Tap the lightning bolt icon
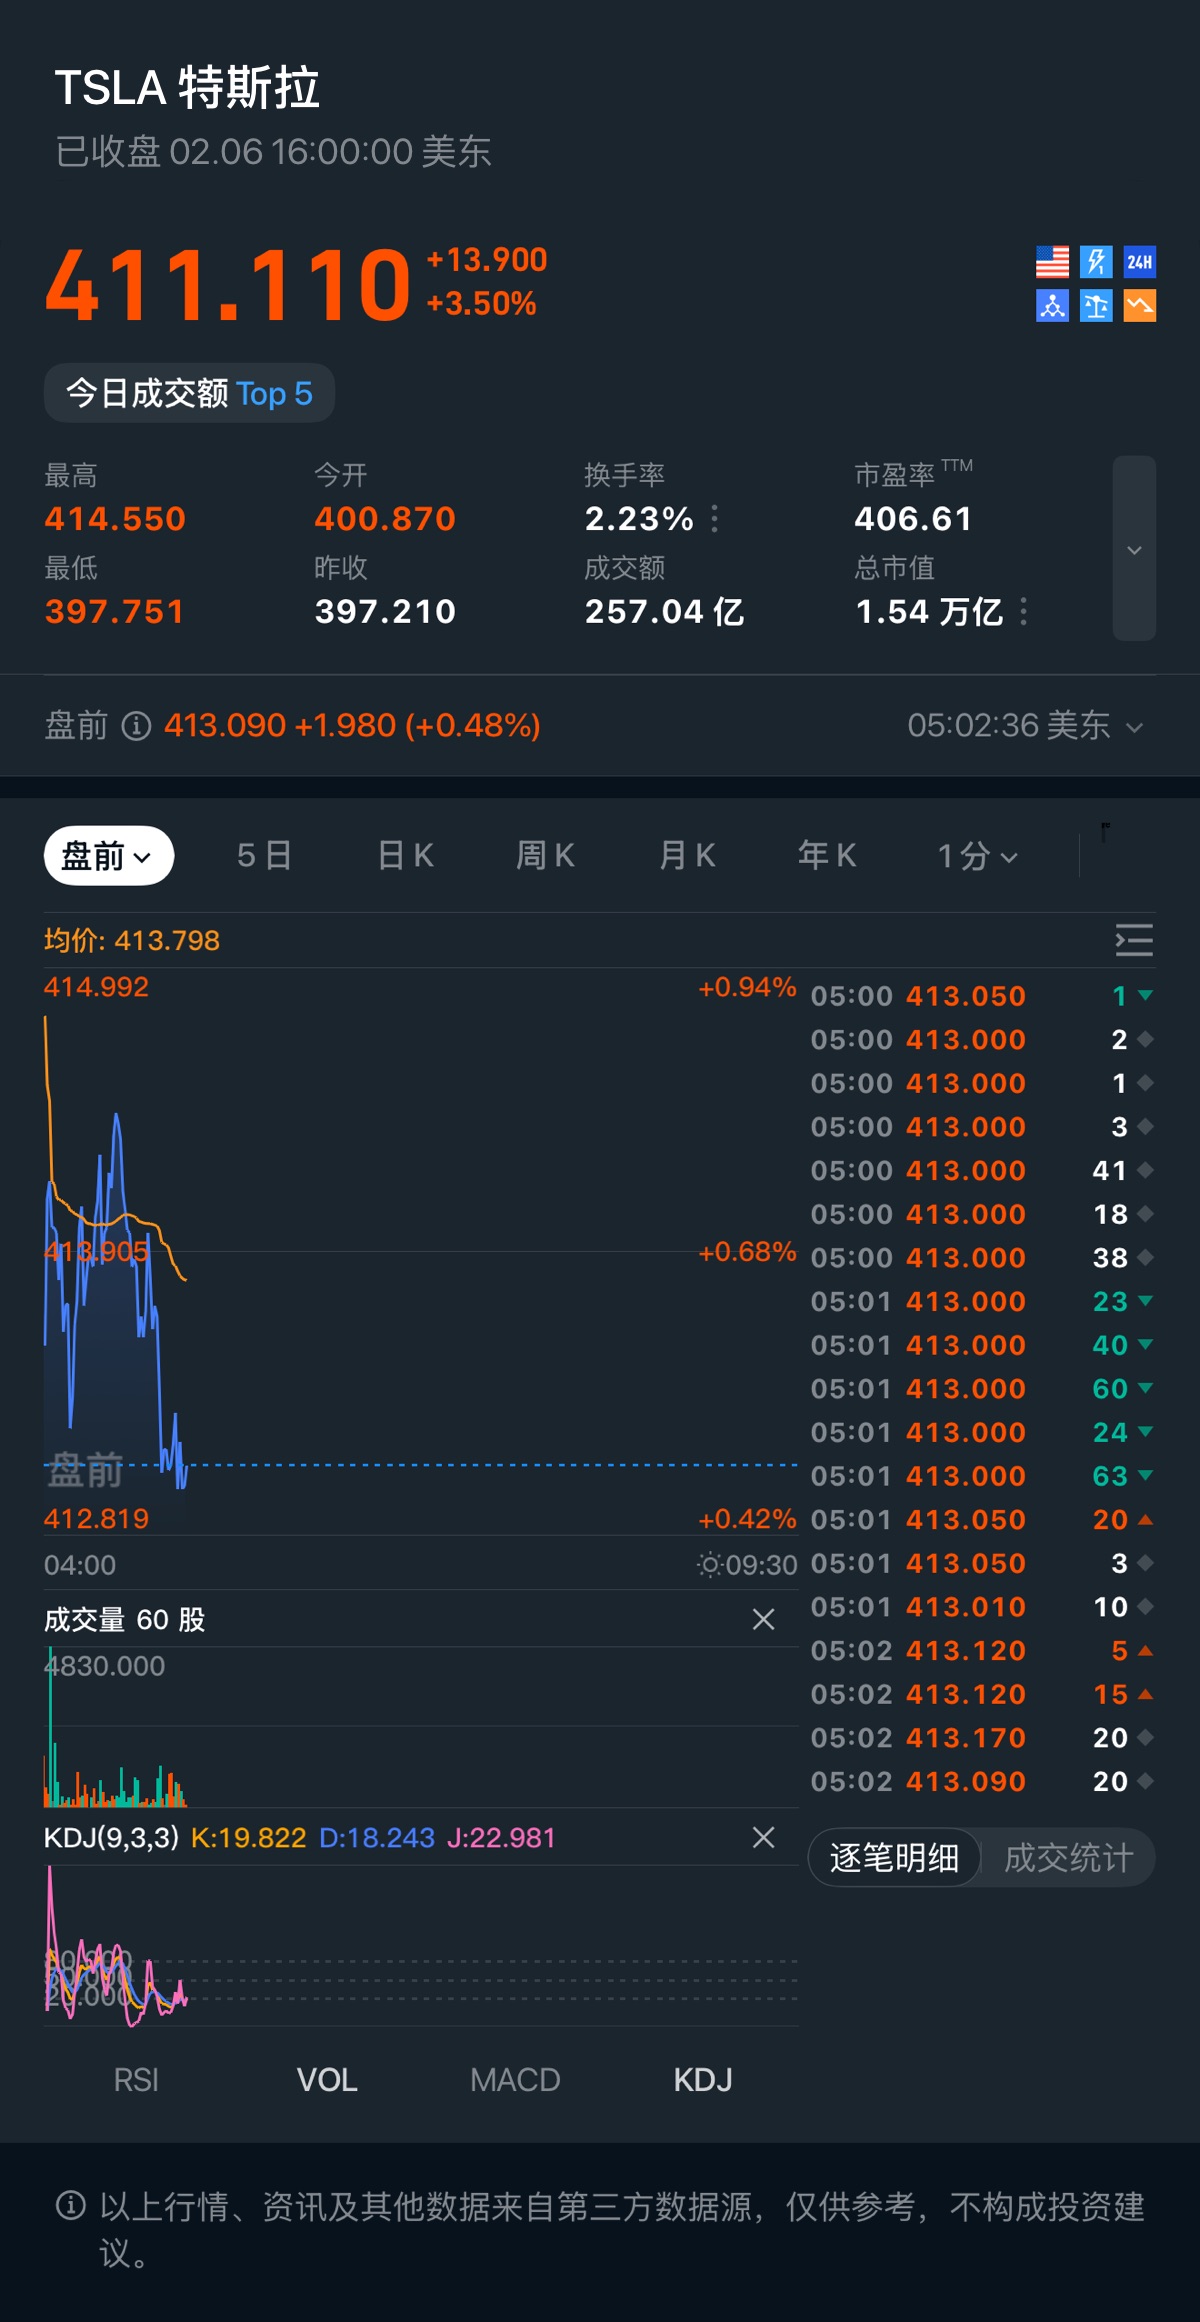The width and height of the screenshot is (1200, 2322). [x=1096, y=262]
